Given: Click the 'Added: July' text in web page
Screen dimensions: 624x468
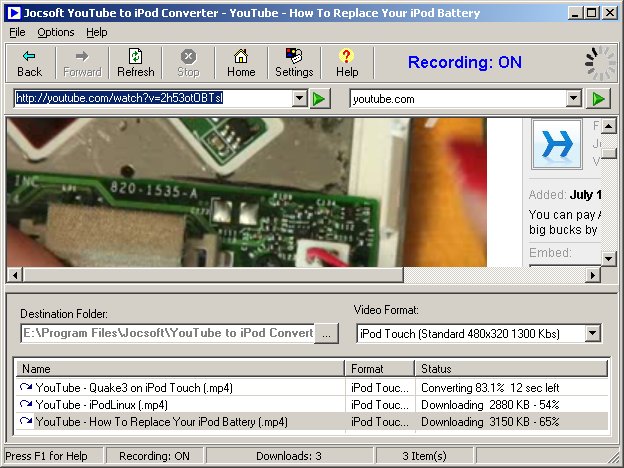Looking at the screenshot, I should pyautogui.click(x=565, y=195).
